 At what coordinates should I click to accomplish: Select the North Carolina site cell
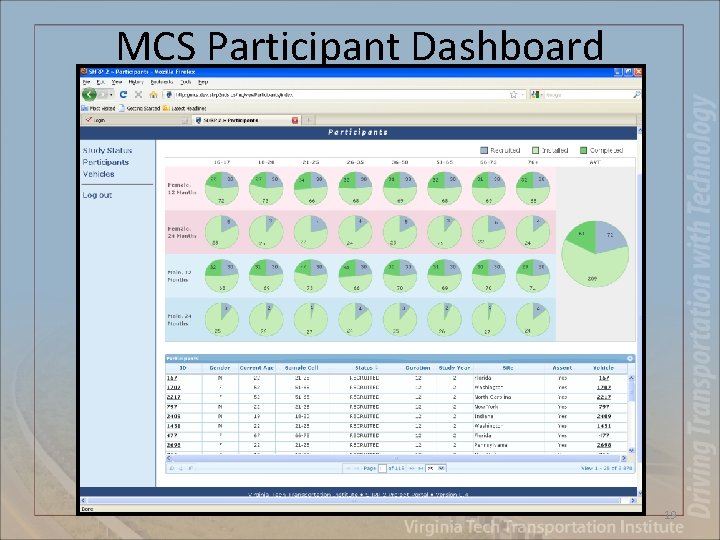(x=508, y=397)
